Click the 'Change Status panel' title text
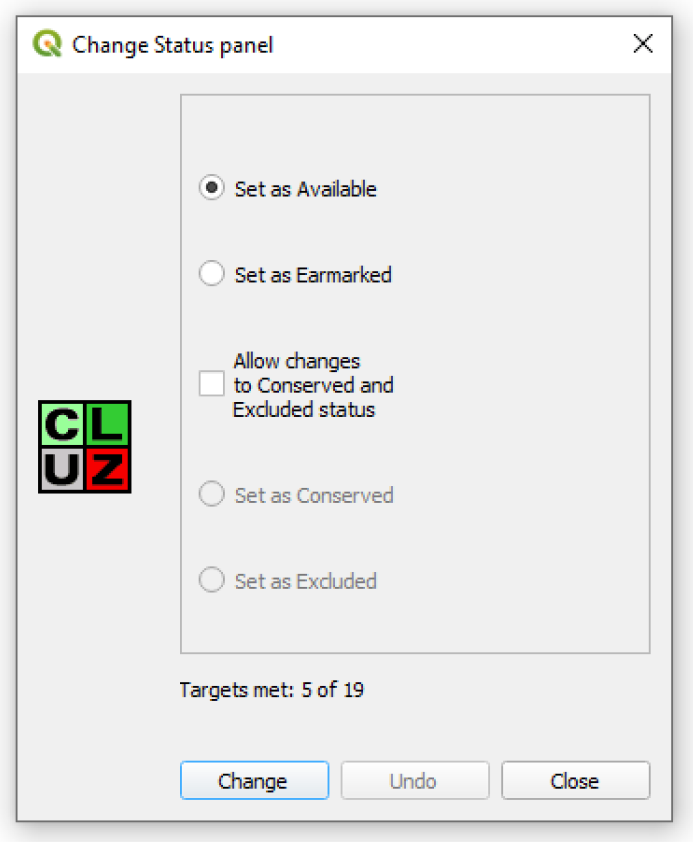 172,45
